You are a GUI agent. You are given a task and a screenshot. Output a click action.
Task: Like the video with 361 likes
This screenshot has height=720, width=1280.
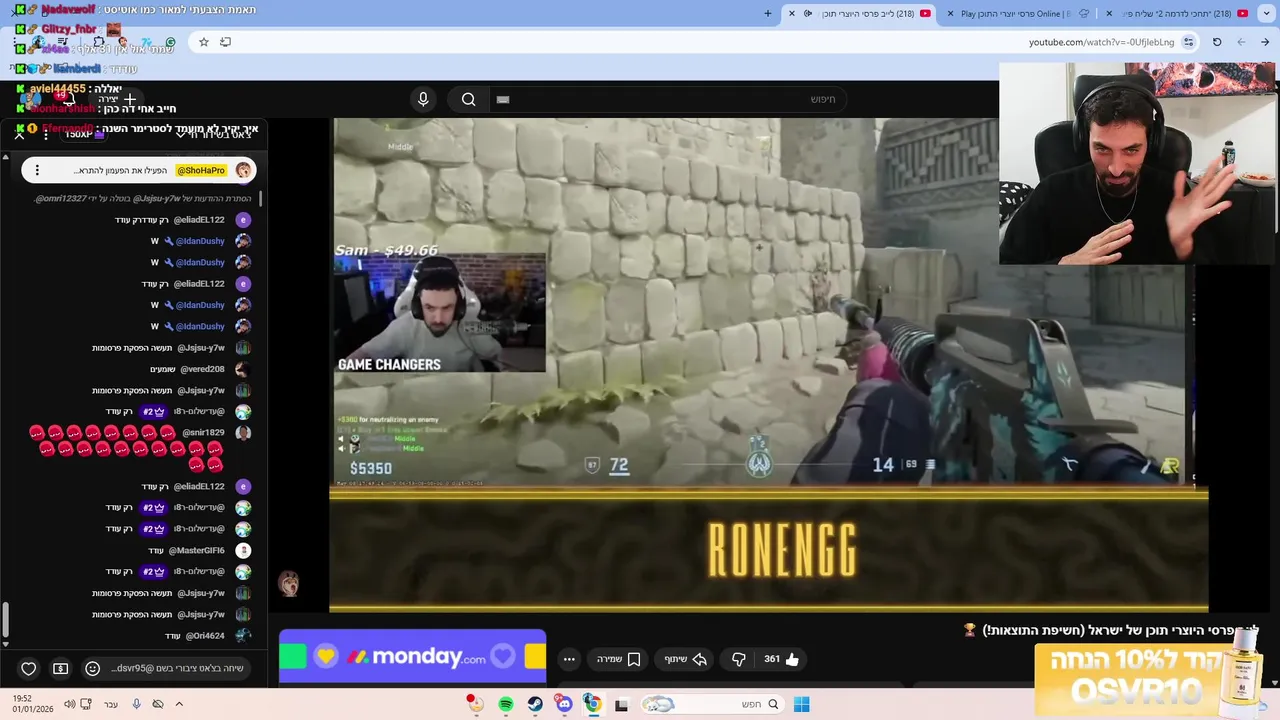click(x=782, y=659)
